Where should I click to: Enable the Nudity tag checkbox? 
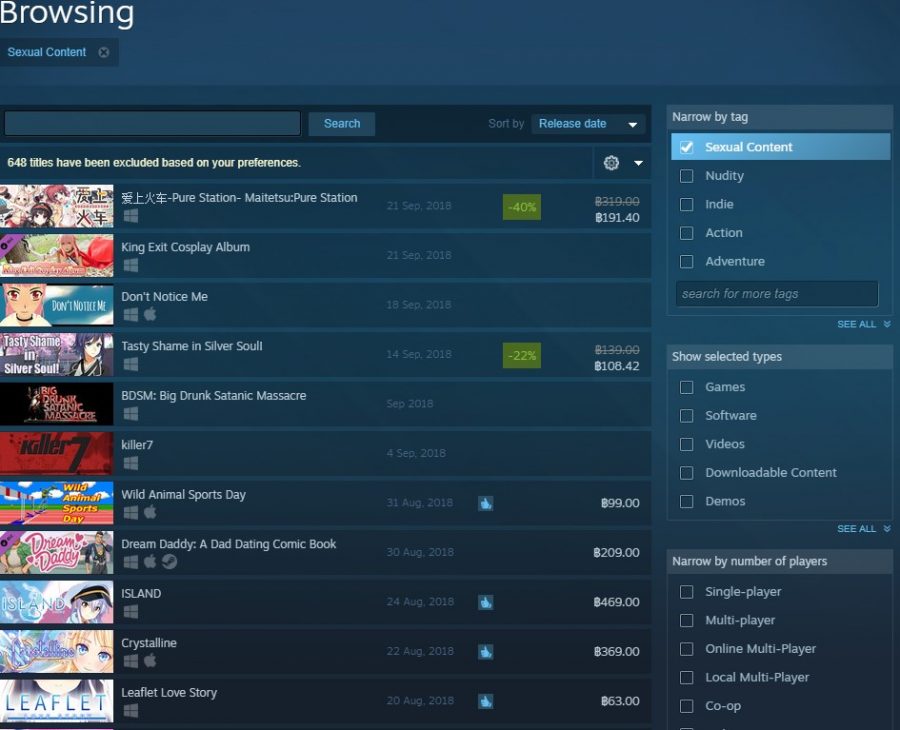click(x=686, y=176)
